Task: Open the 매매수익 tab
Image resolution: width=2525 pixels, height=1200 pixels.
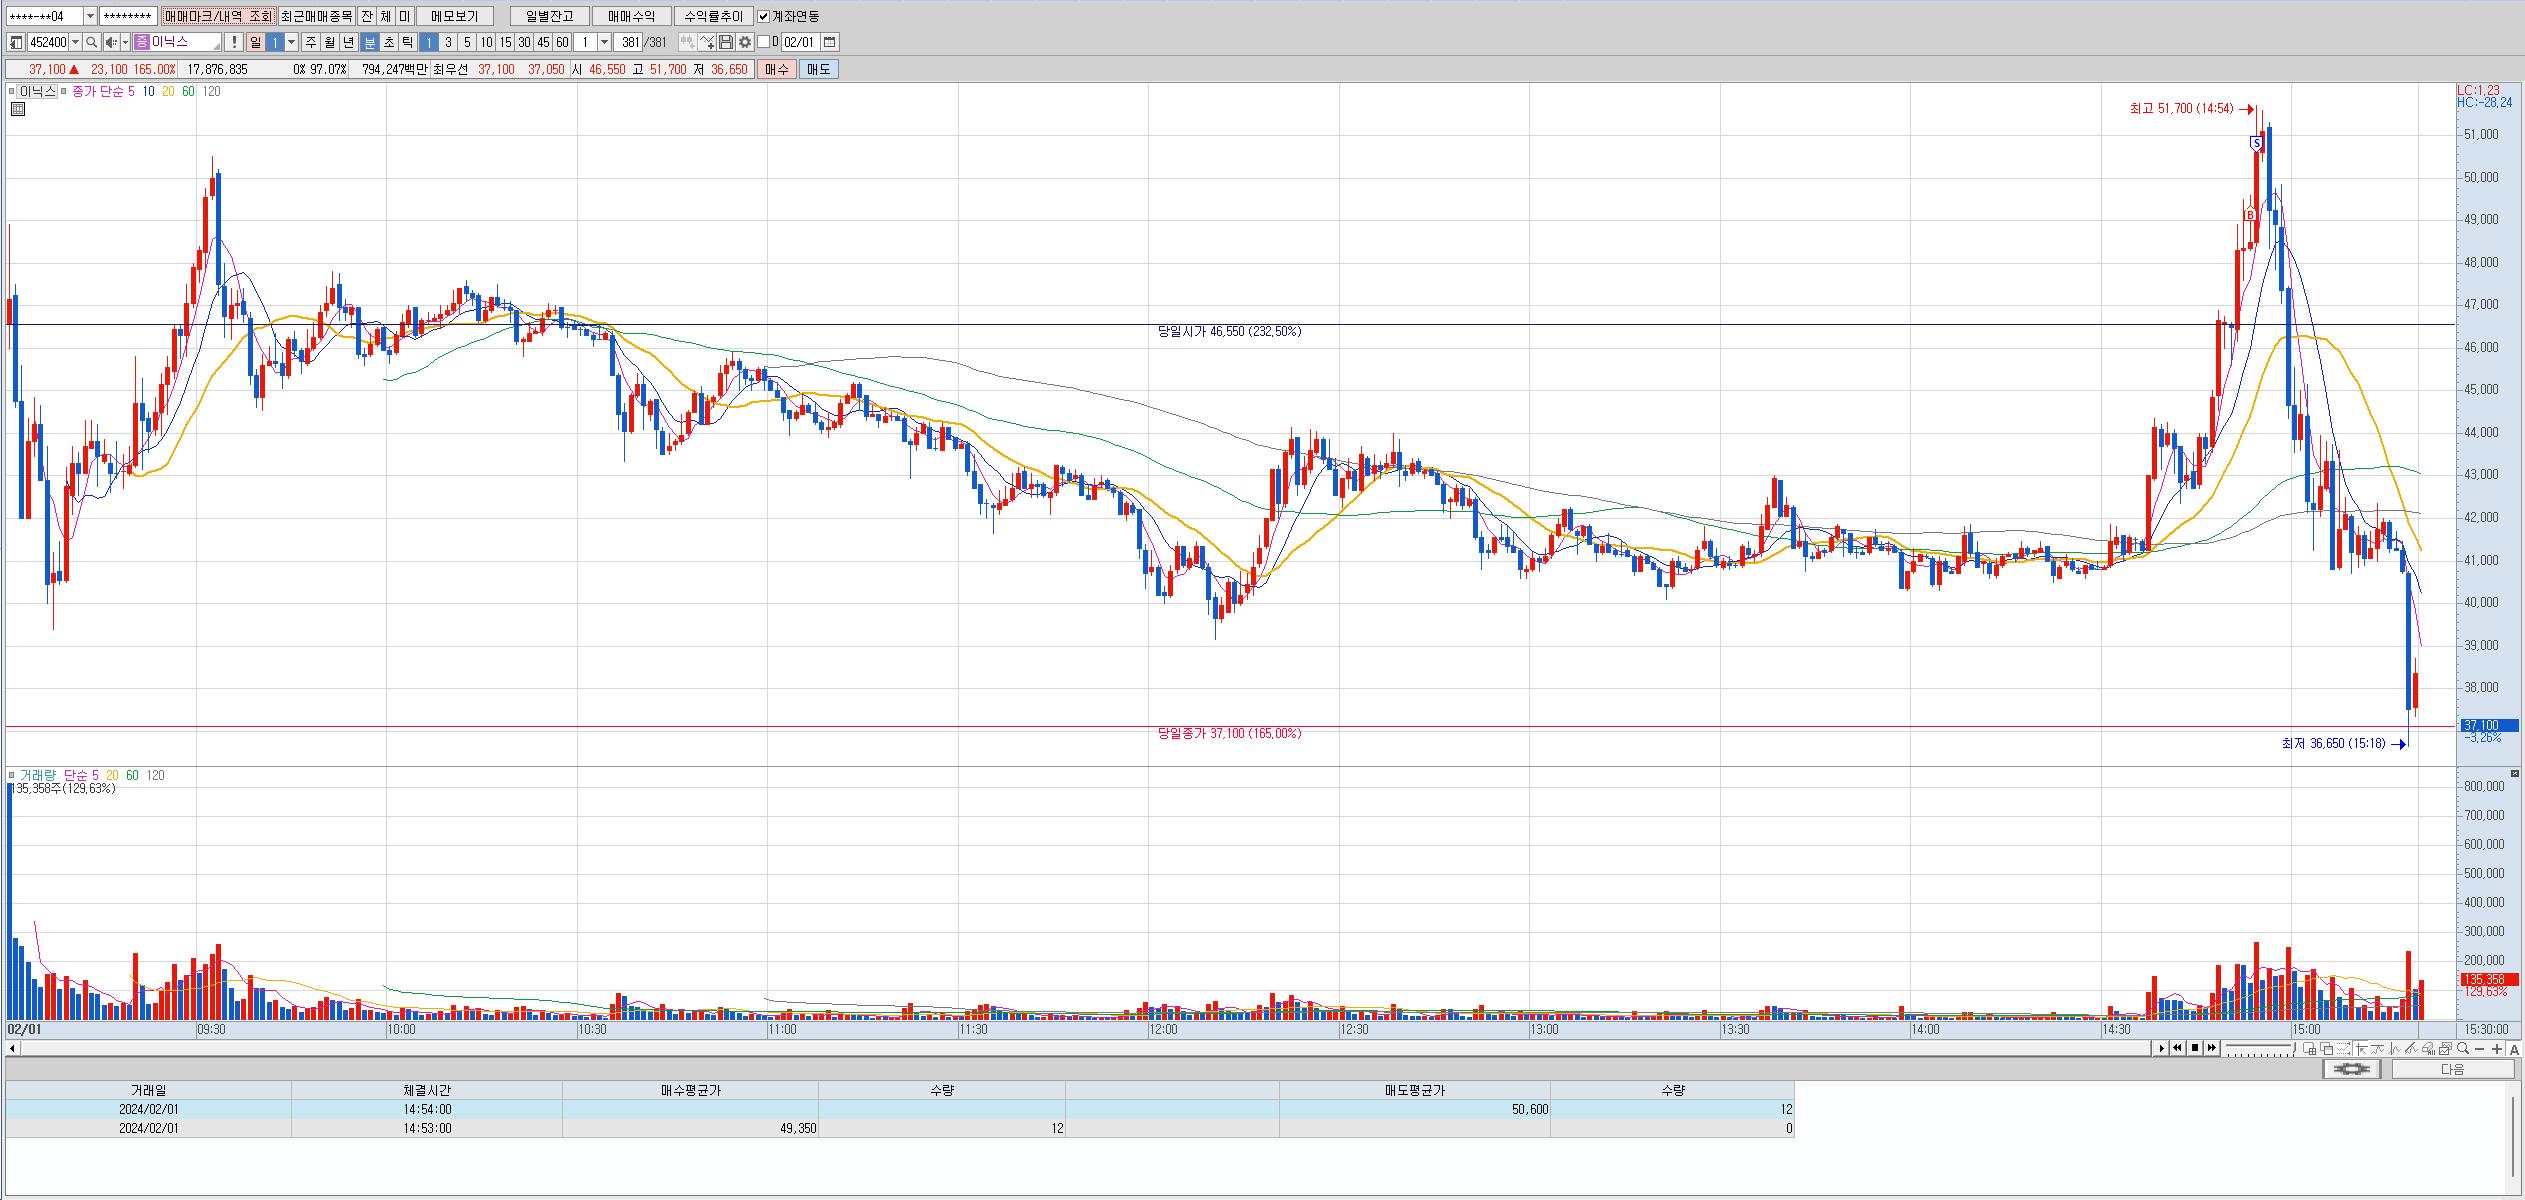Action: (x=631, y=16)
